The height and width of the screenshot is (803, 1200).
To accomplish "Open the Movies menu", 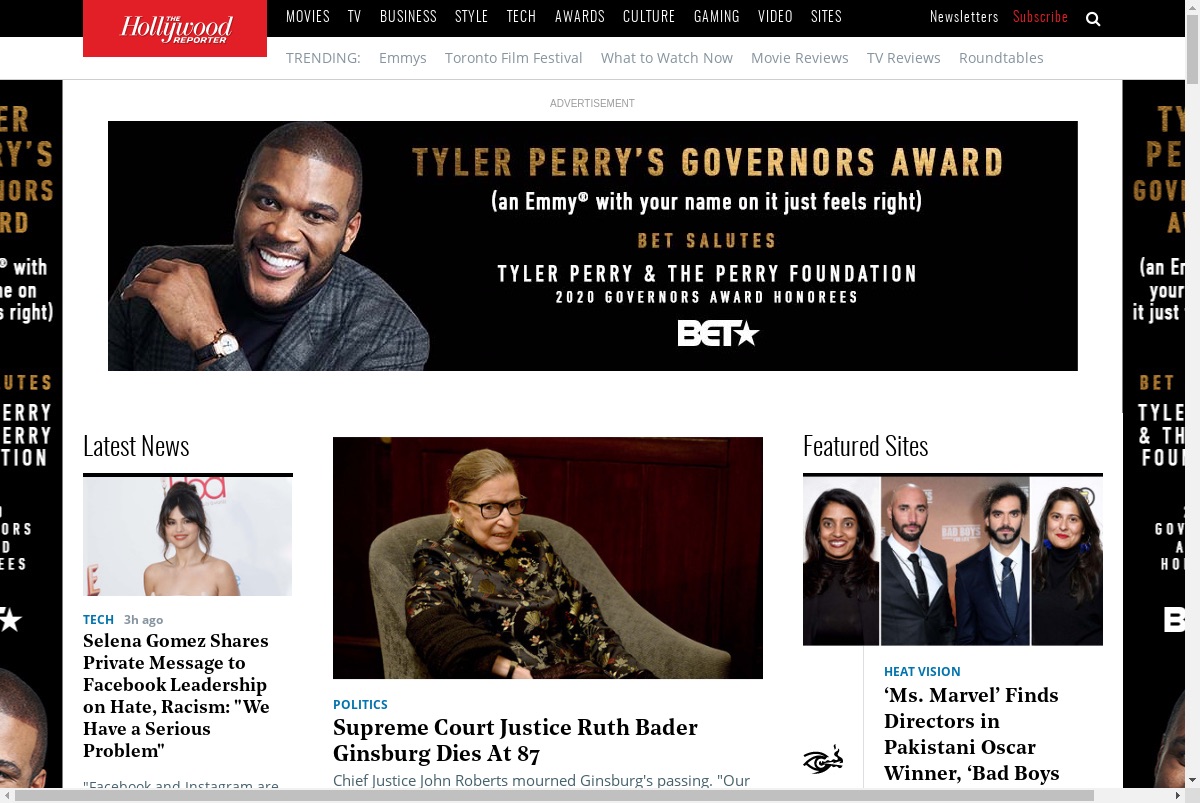I will (308, 16).
